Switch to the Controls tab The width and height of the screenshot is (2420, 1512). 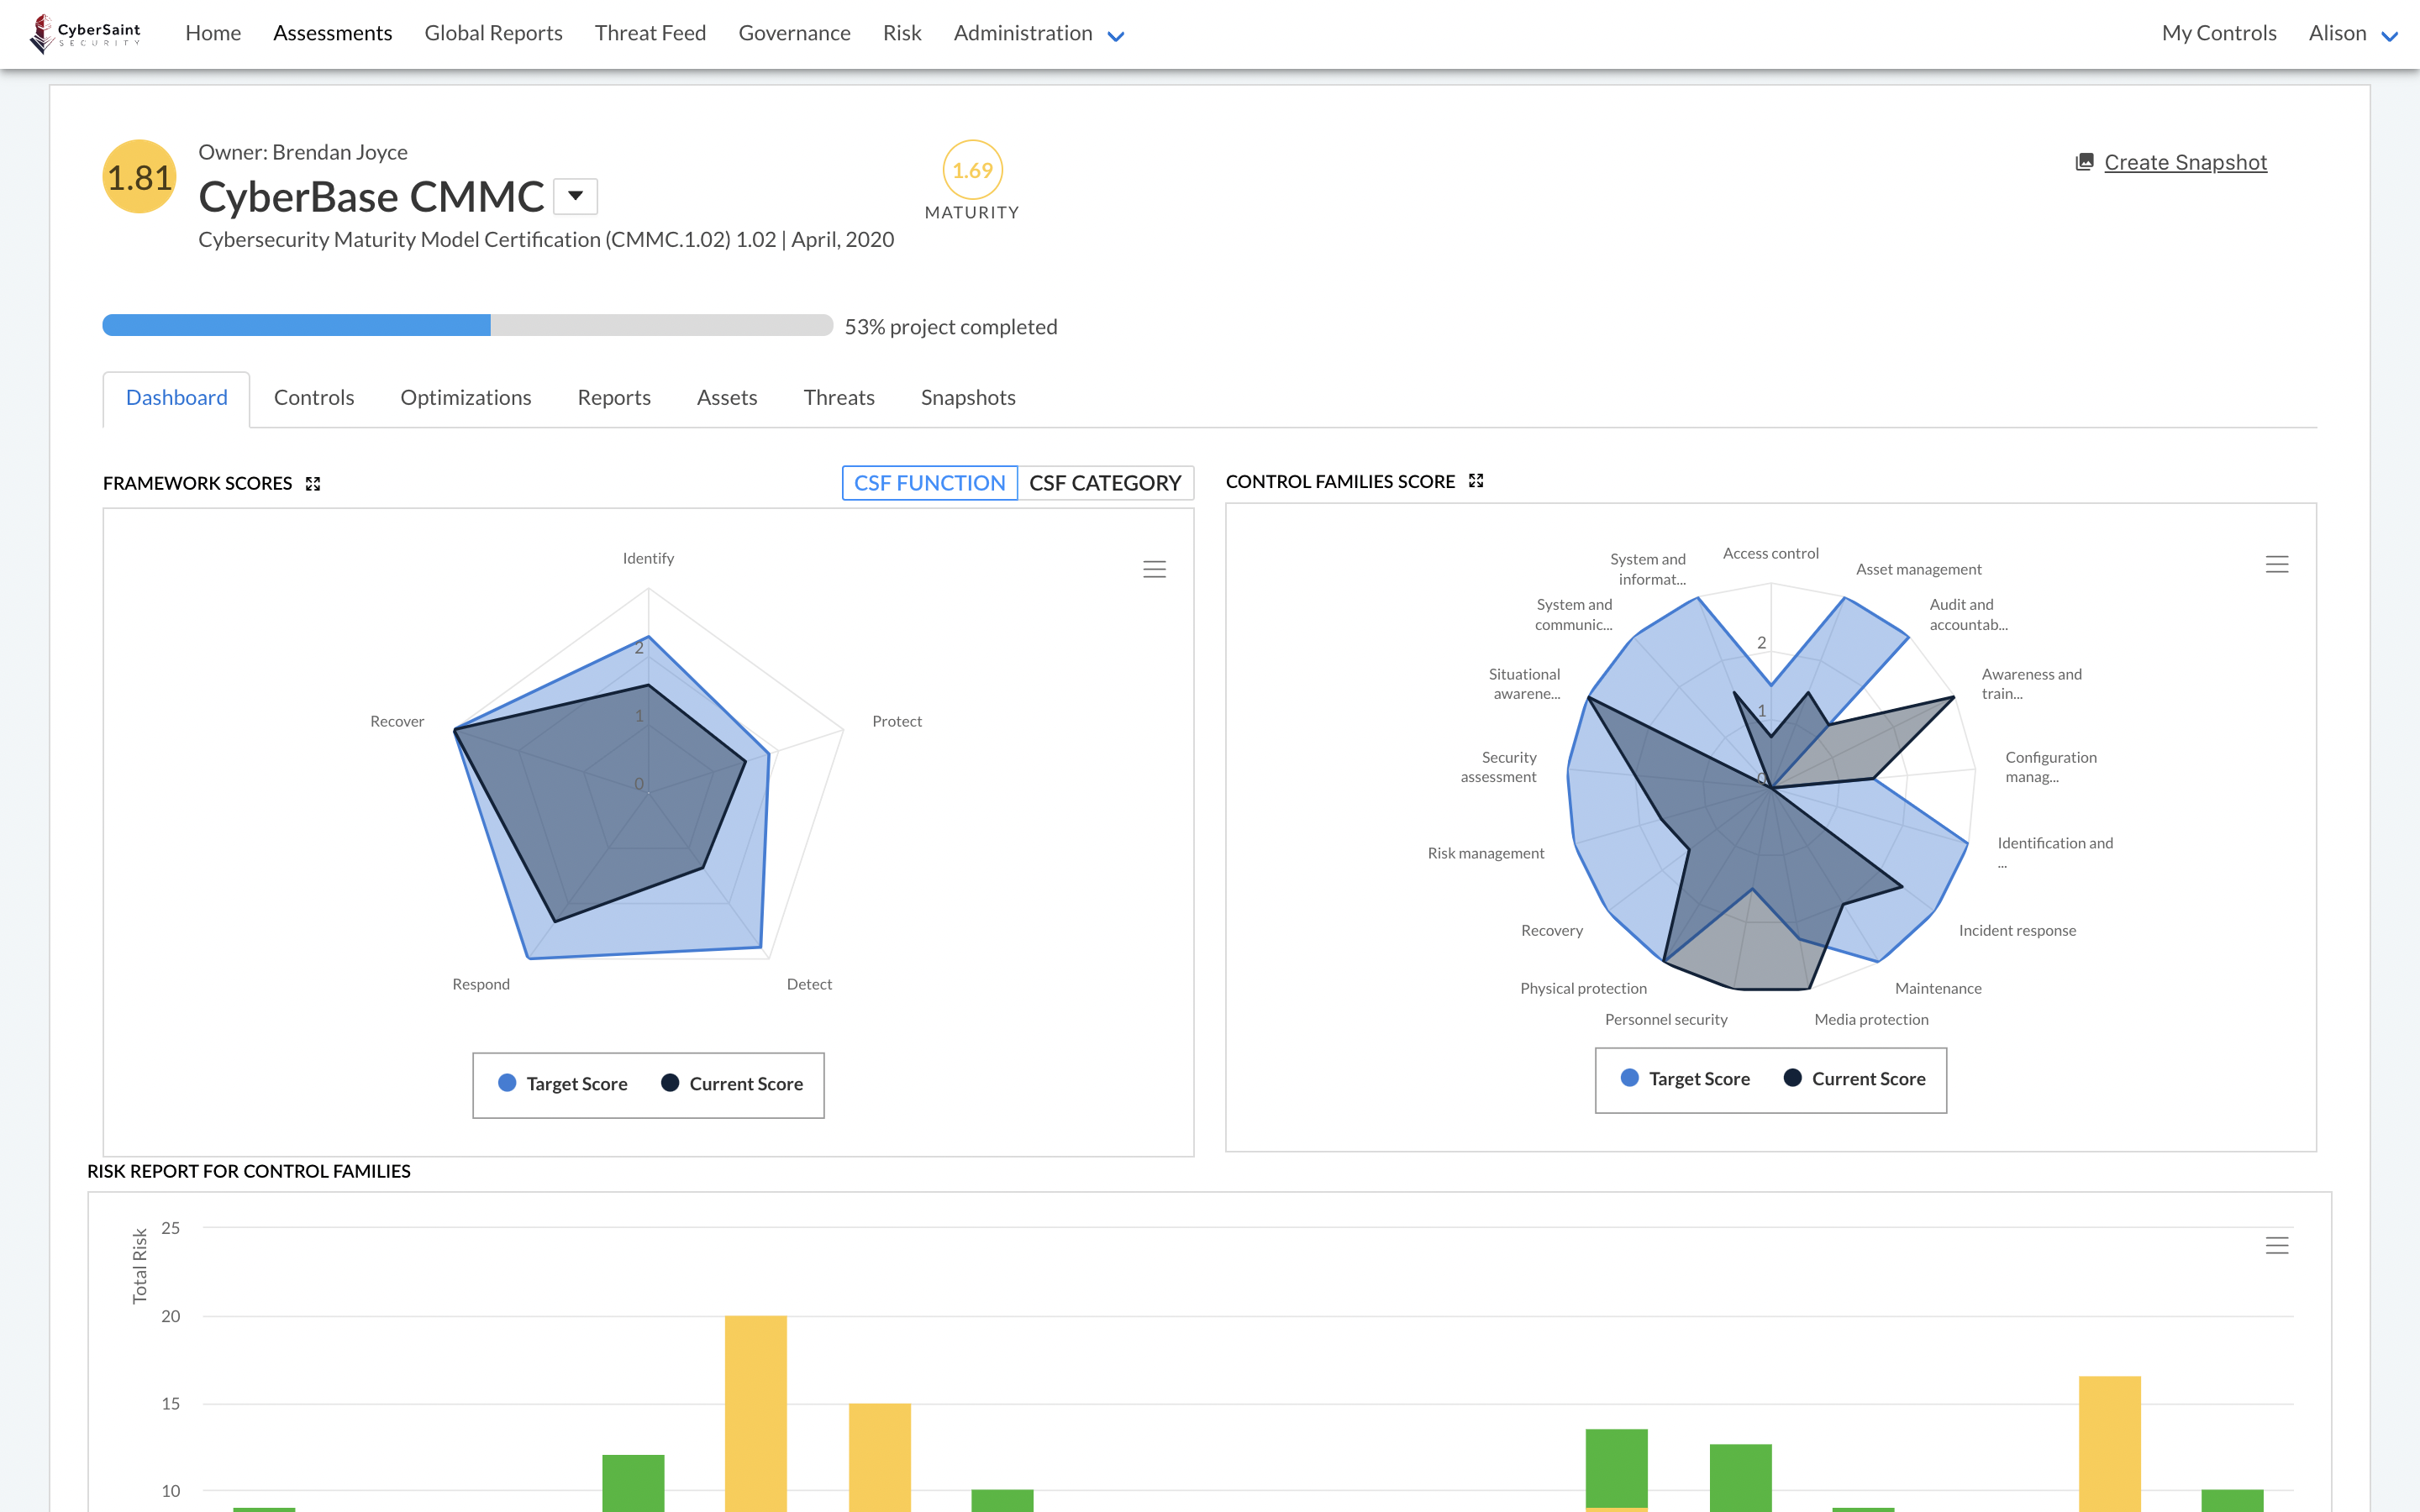tap(314, 398)
